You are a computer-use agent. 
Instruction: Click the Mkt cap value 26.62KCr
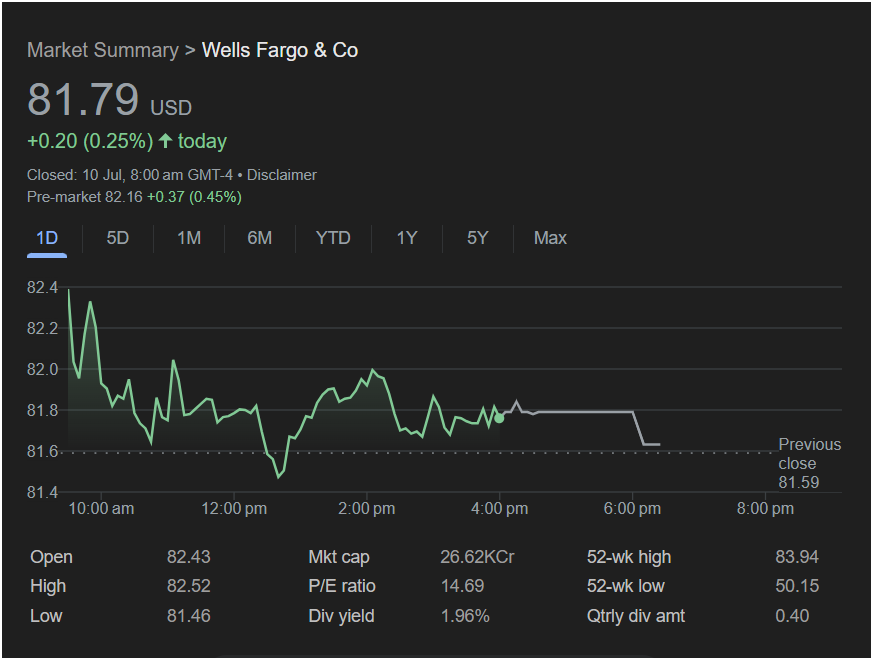[x=477, y=557]
